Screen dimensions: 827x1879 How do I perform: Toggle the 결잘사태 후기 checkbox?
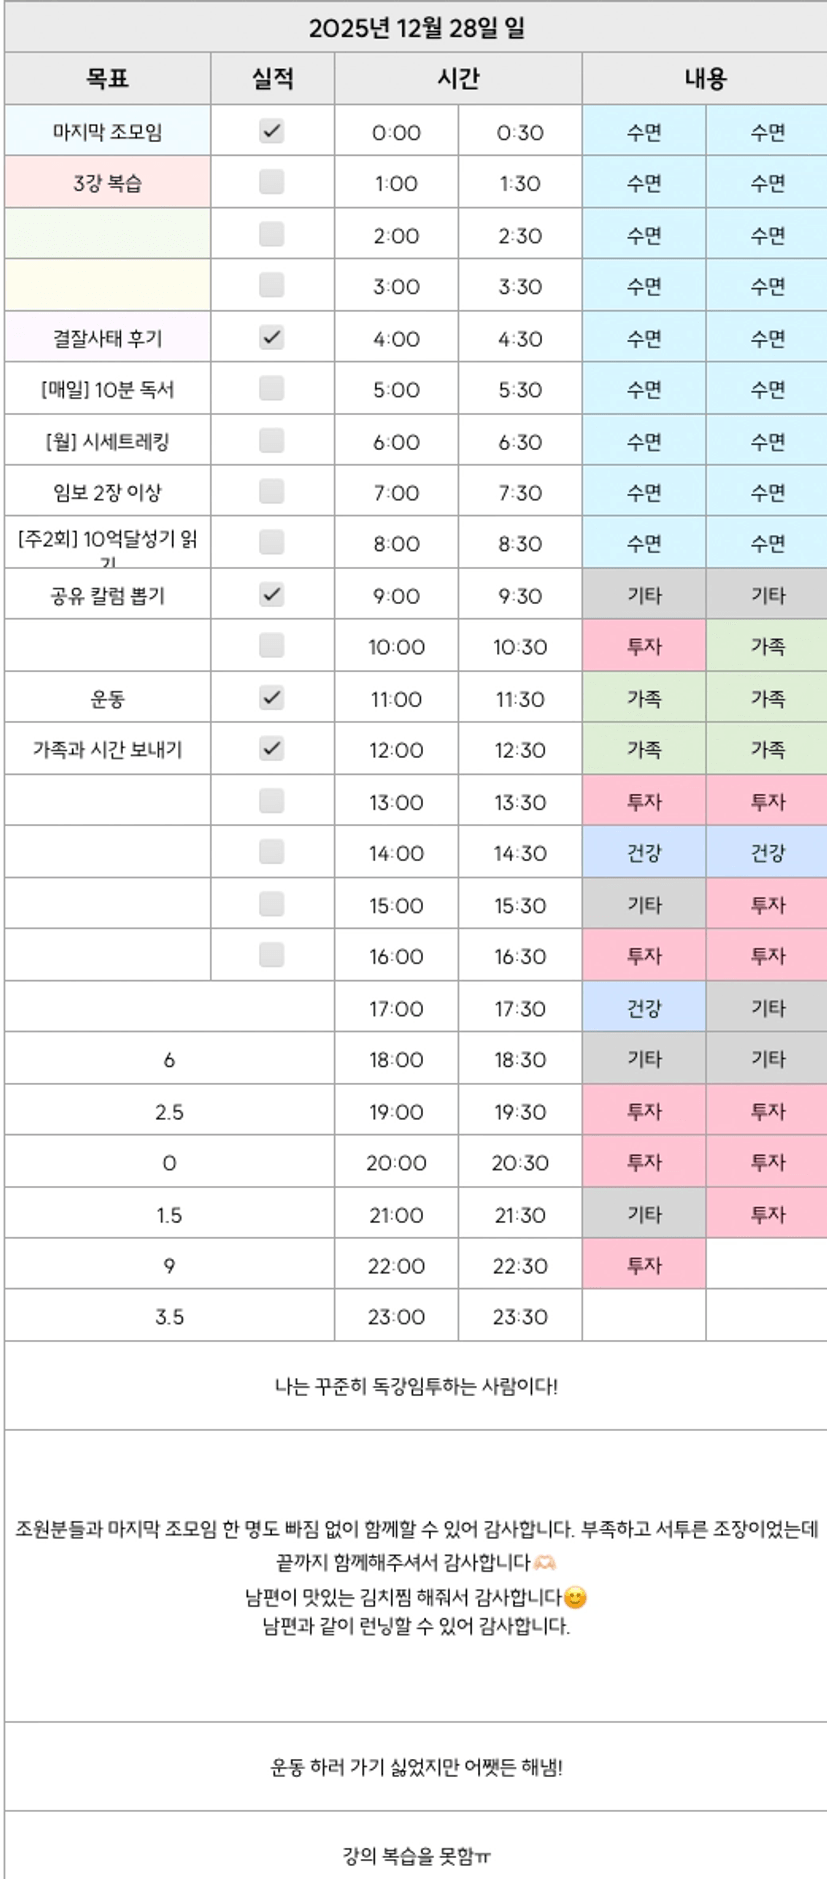click(x=271, y=337)
